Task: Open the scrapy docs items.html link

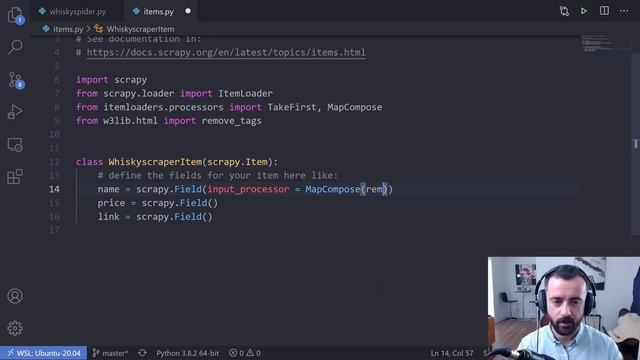Action: [226, 52]
